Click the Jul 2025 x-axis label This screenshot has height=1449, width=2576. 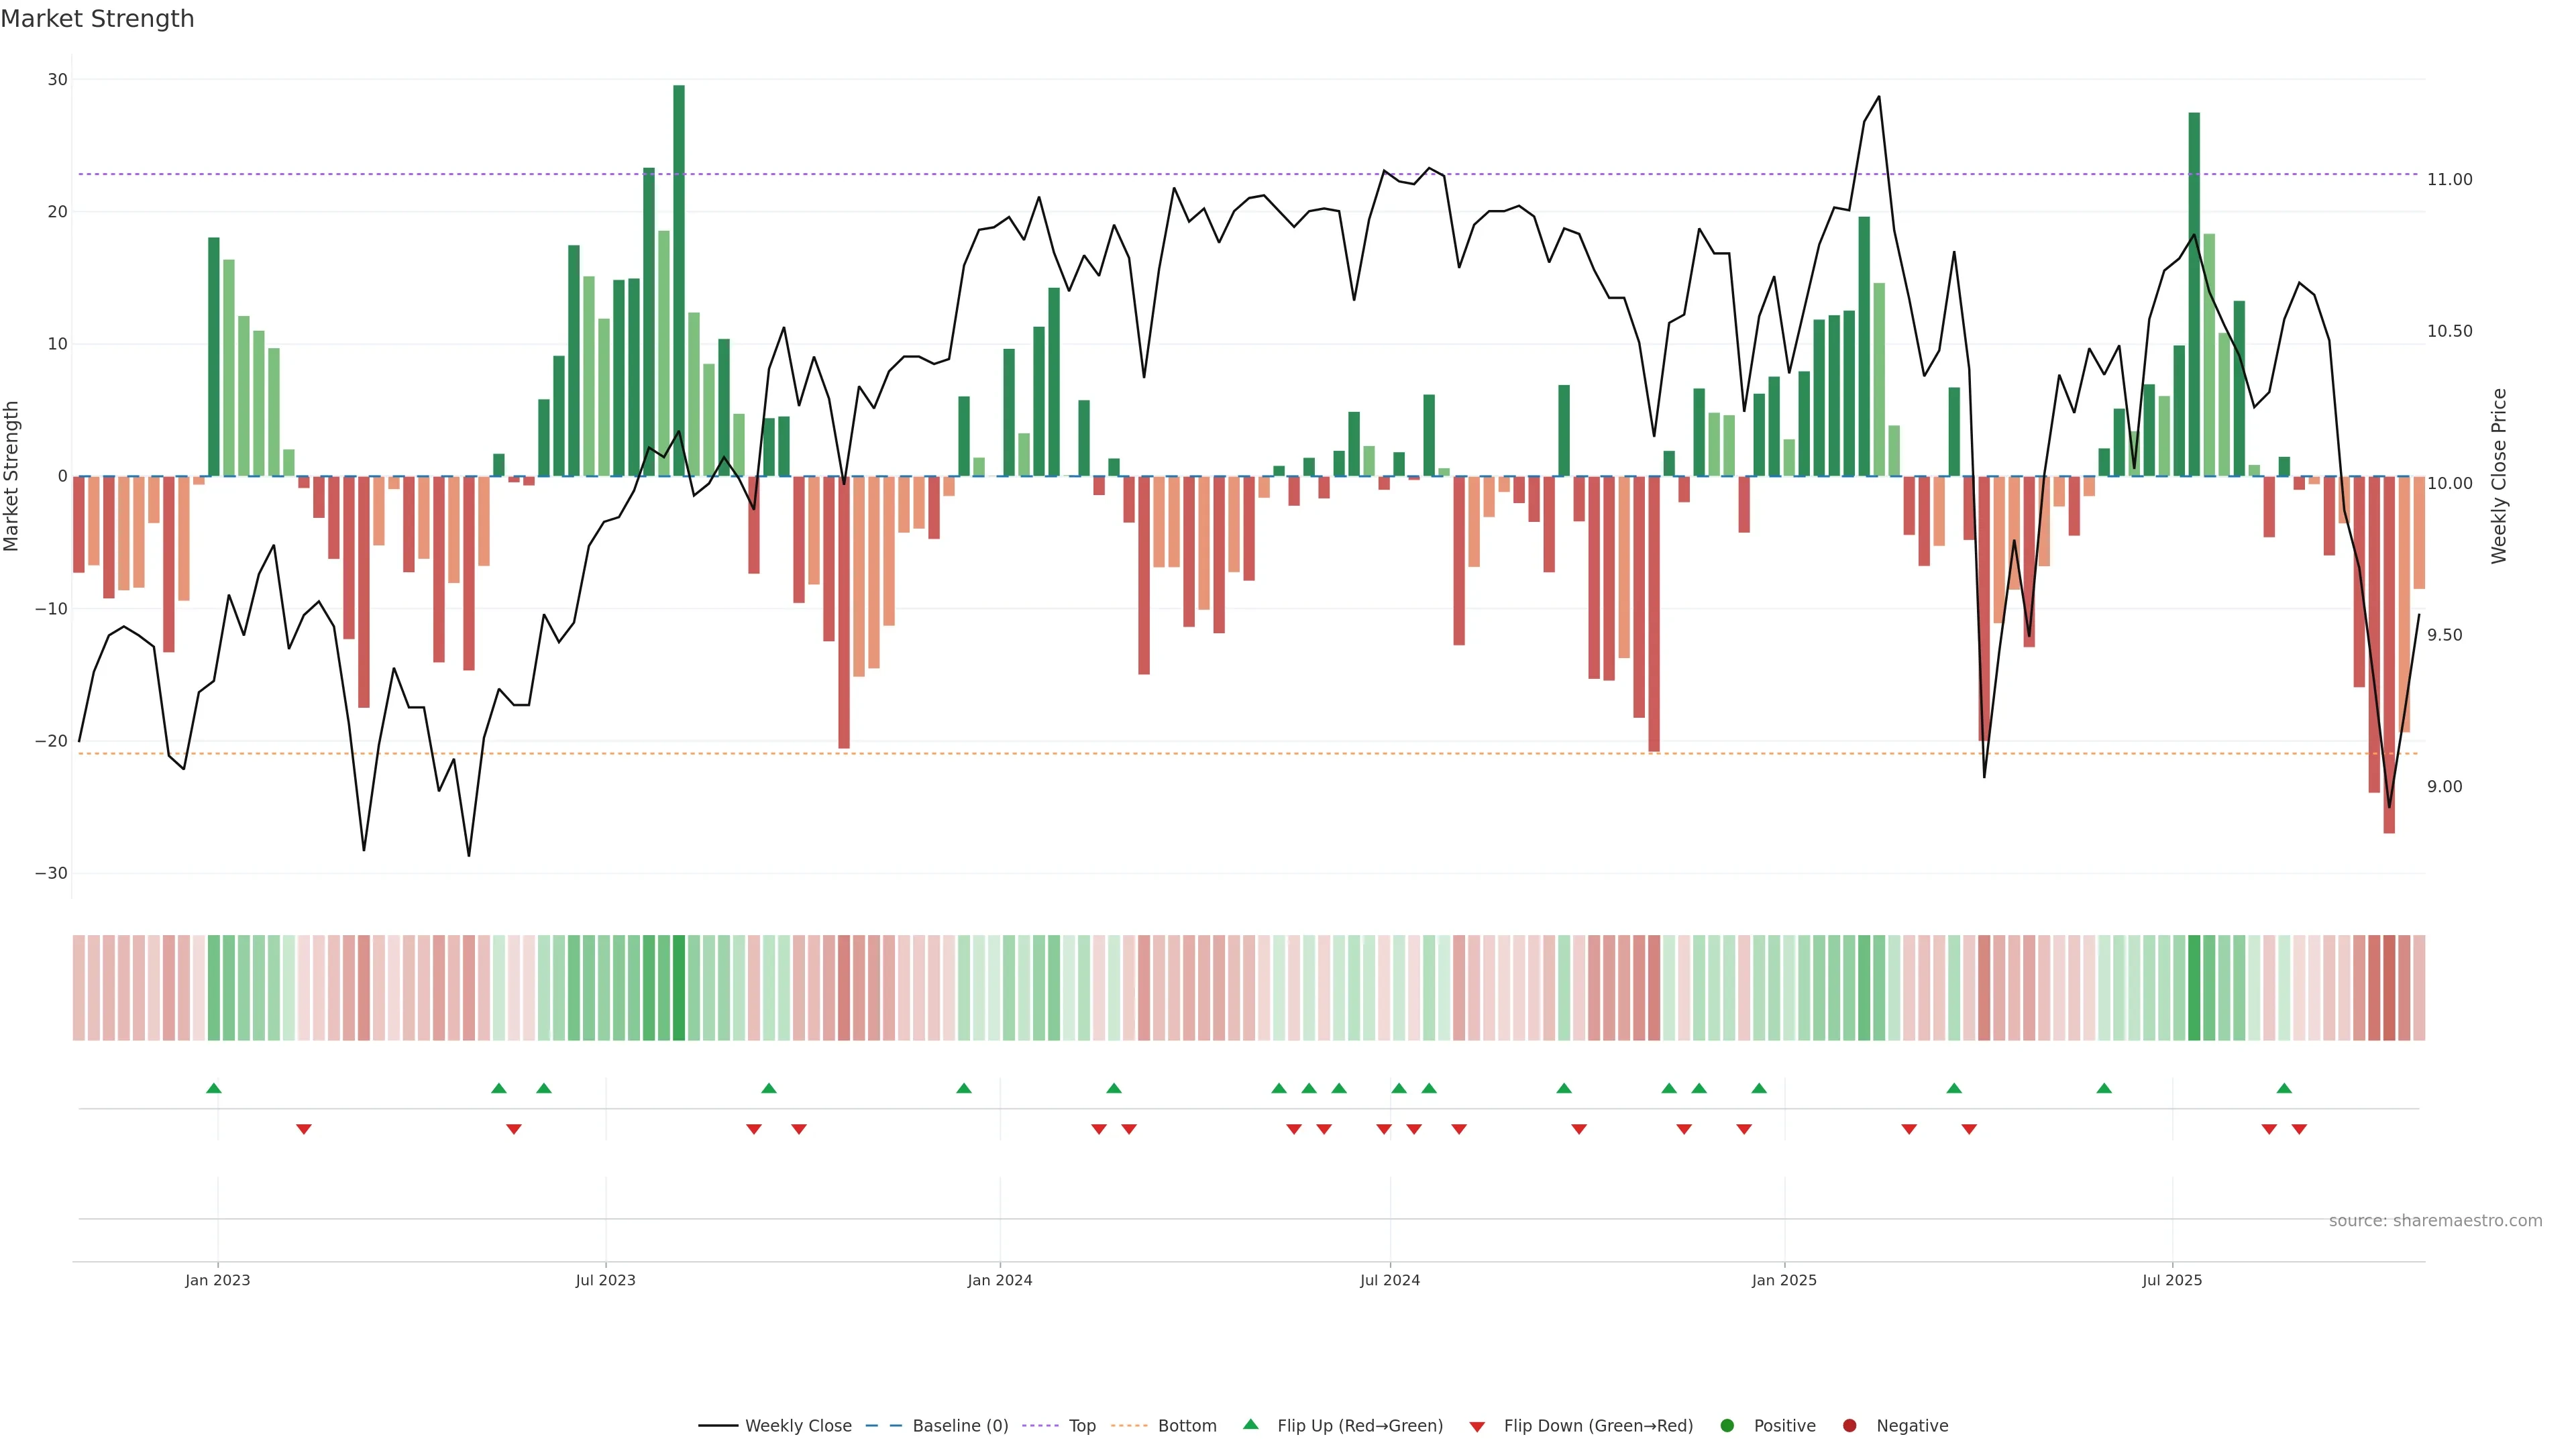(2172, 1280)
